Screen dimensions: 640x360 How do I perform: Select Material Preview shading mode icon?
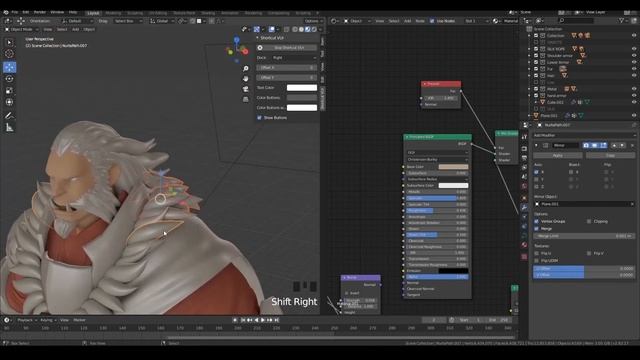[307, 29]
